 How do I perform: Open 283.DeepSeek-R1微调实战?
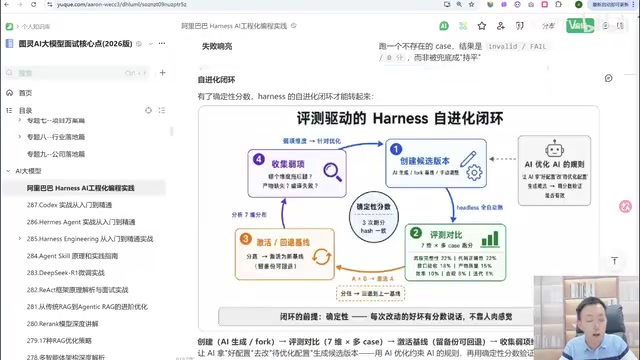tap(66, 273)
